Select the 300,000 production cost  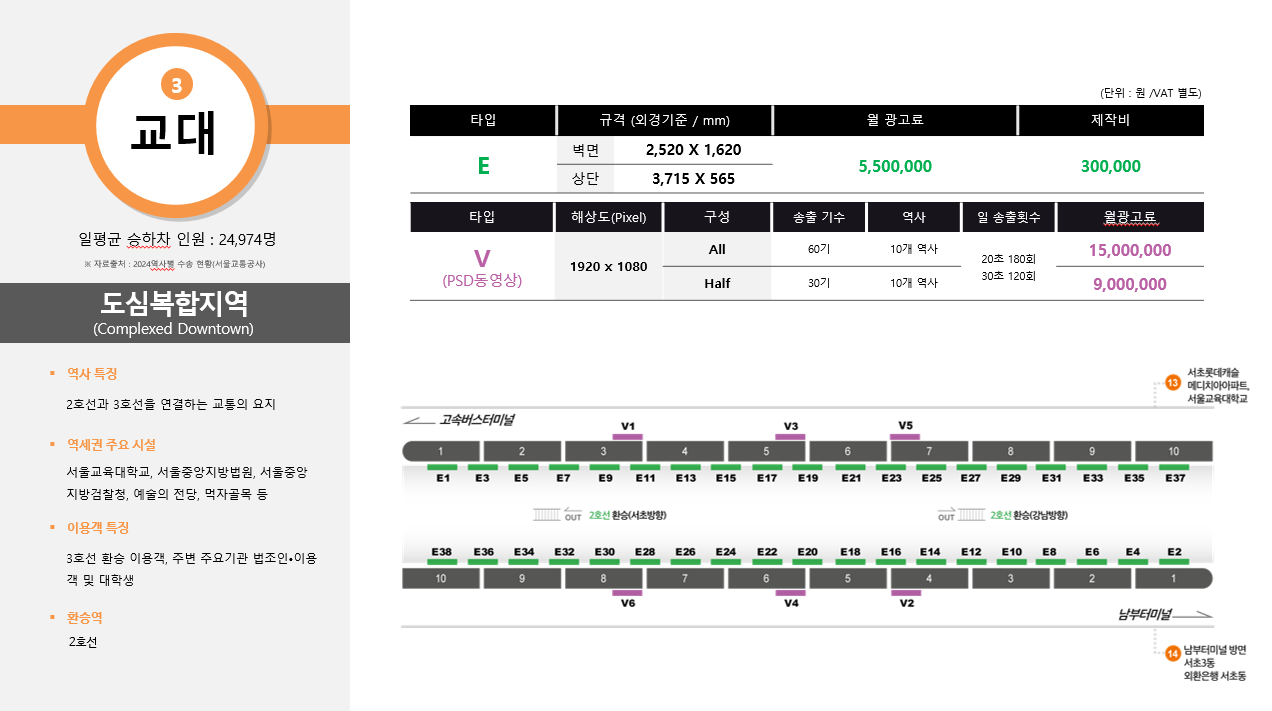[1111, 166]
